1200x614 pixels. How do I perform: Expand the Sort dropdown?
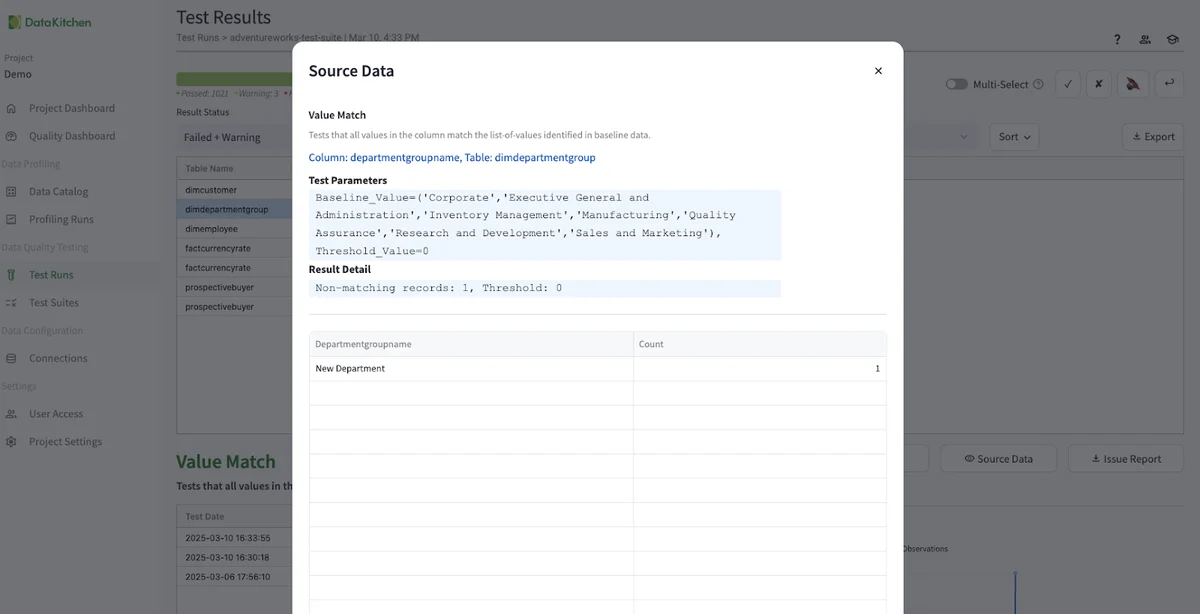(x=1014, y=137)
